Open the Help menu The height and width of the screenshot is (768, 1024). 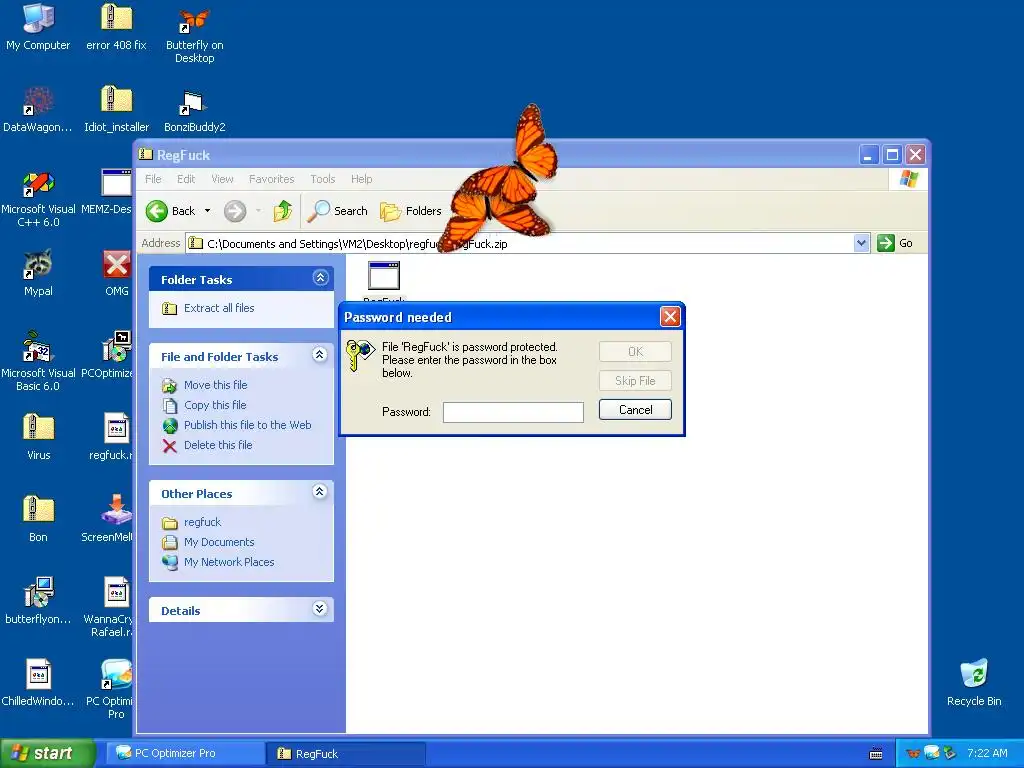pyautogui.click(x=361, y=179)
